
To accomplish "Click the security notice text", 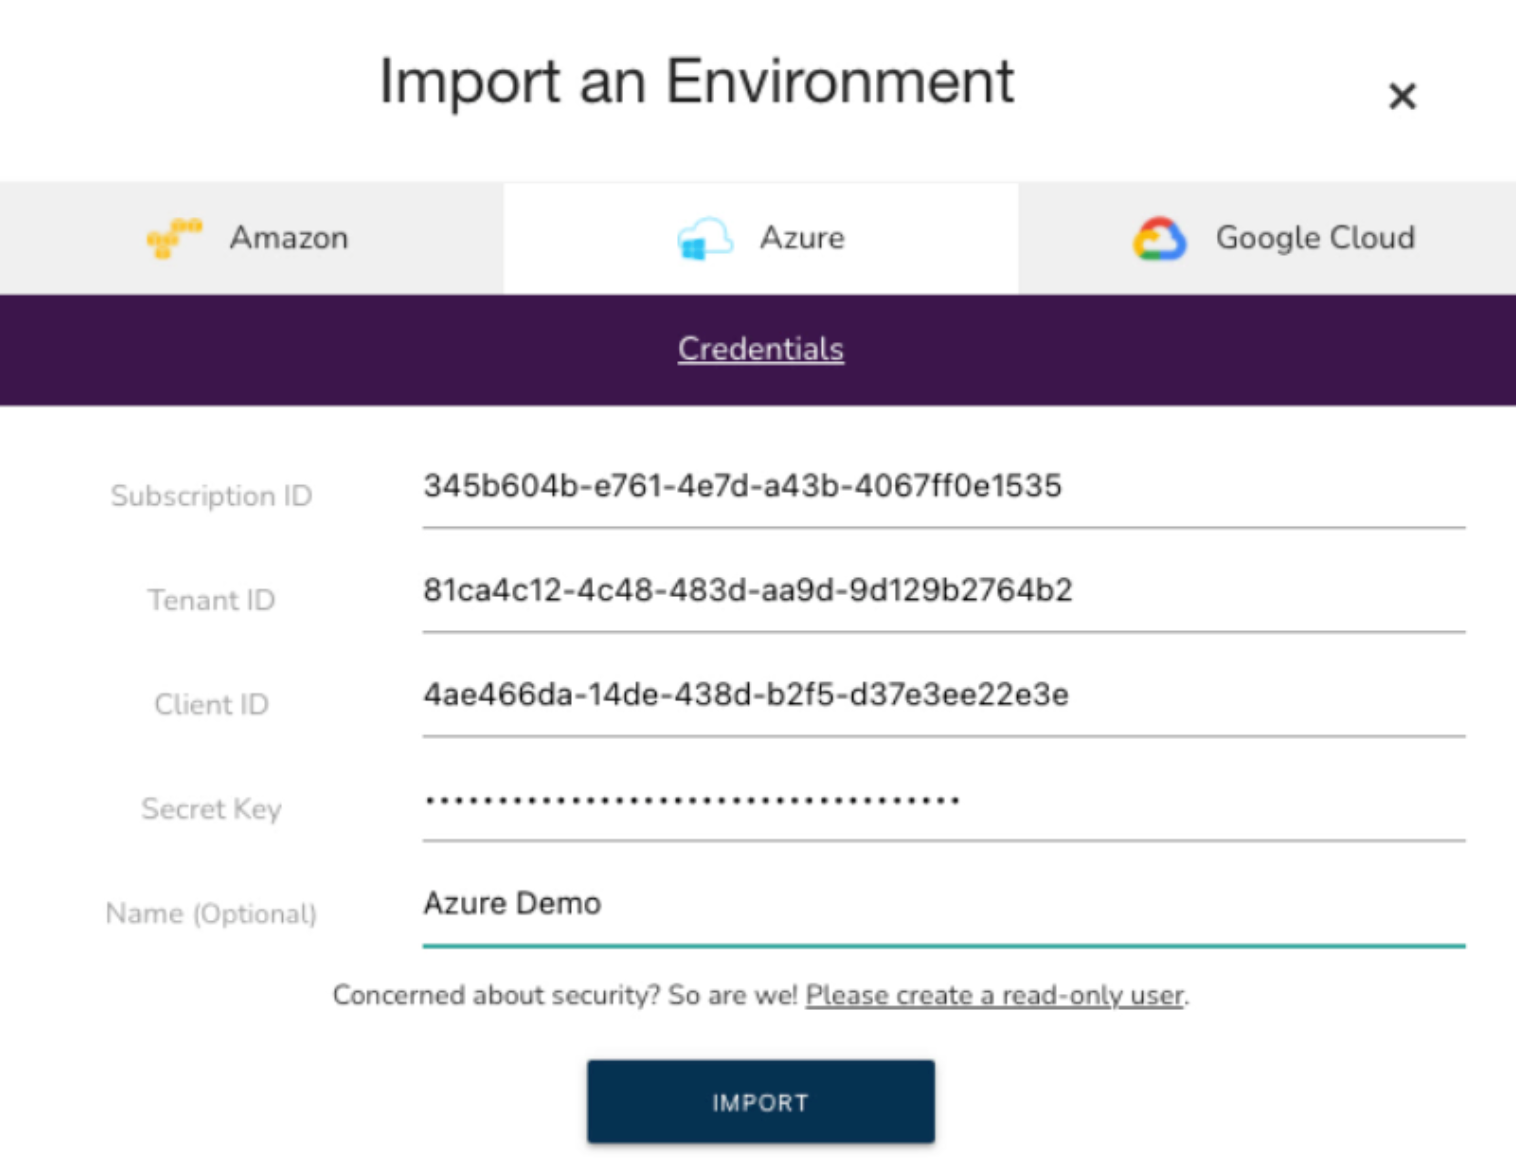I will tap(565, 995).
